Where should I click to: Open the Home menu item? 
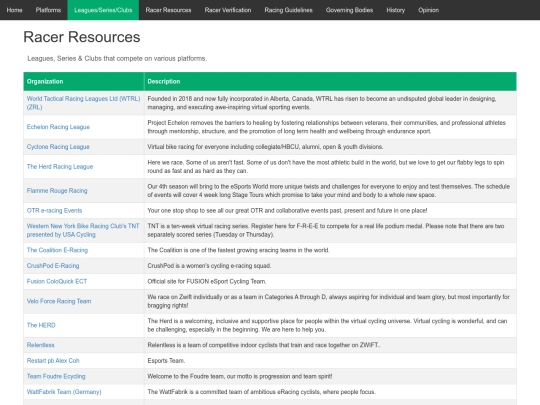(14, 10)
